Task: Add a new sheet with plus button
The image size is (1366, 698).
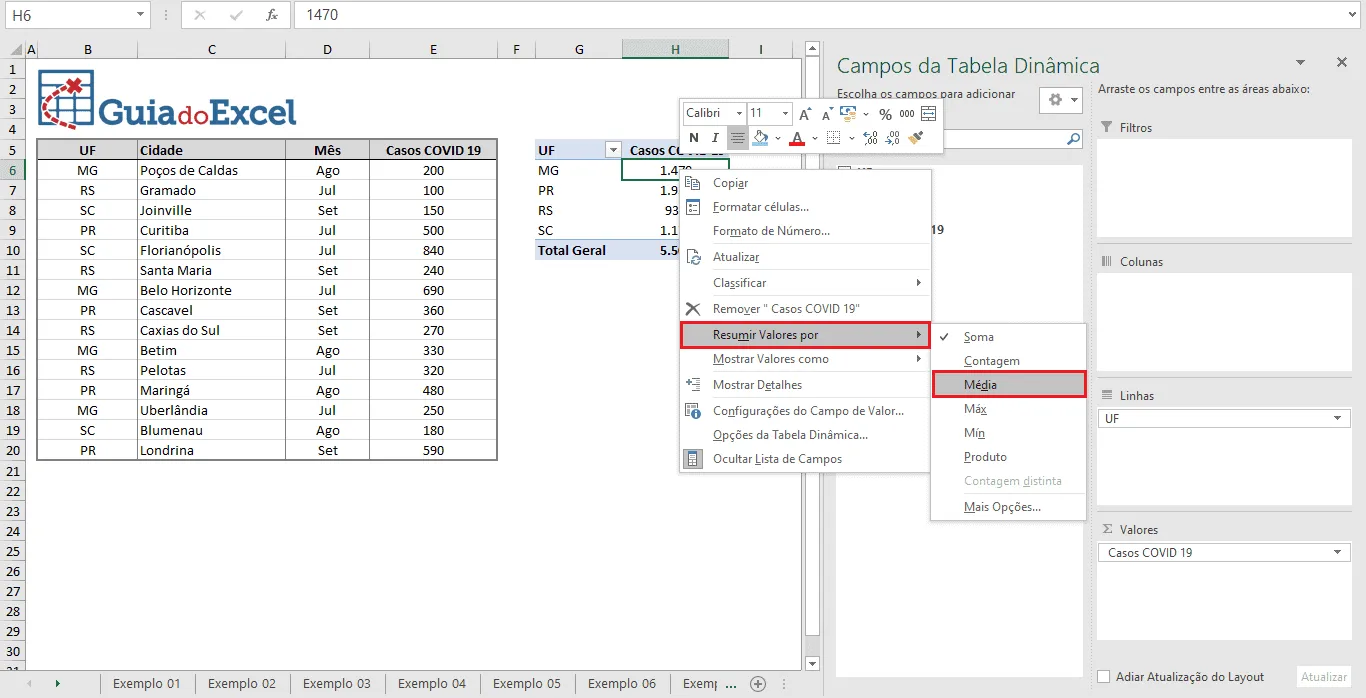Action: point(758,684)
